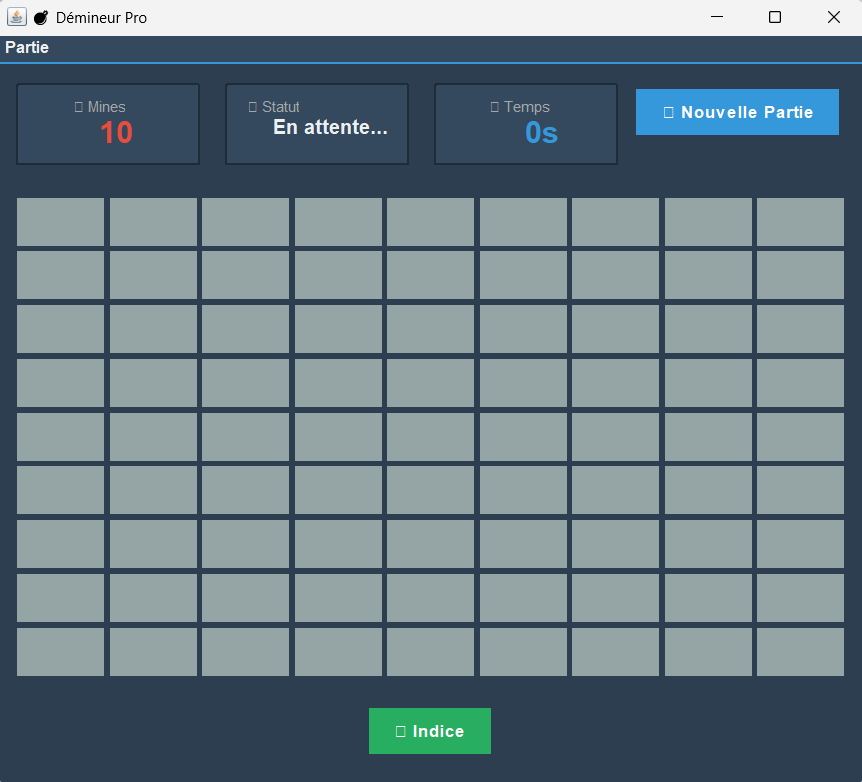Uncover the fifth cell in the bottom row
Viewport: 862px width, 782px height.
(430, 652)
